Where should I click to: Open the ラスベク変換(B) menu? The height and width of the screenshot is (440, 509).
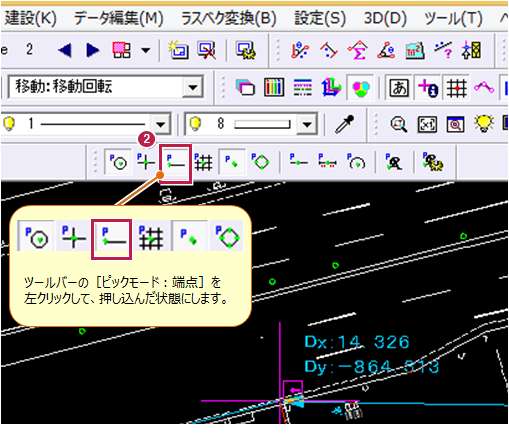229,18
